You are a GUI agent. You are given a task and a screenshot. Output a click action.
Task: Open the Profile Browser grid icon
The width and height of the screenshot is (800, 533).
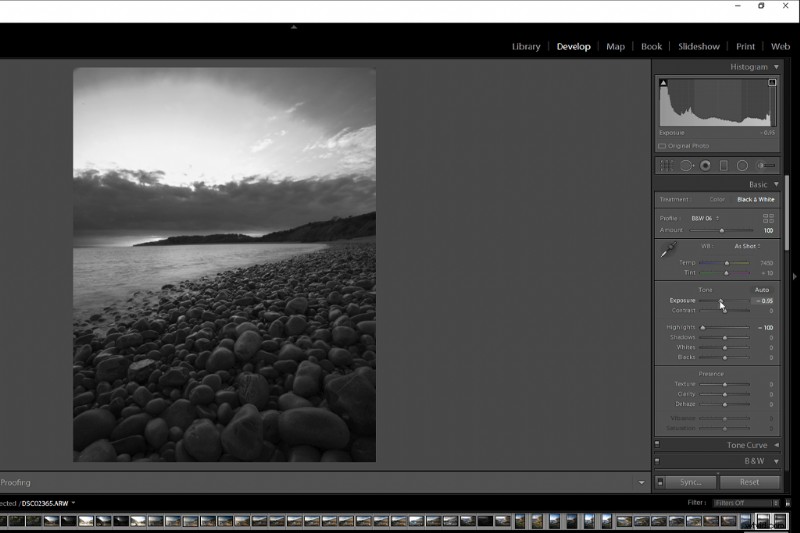click(768, 218)
